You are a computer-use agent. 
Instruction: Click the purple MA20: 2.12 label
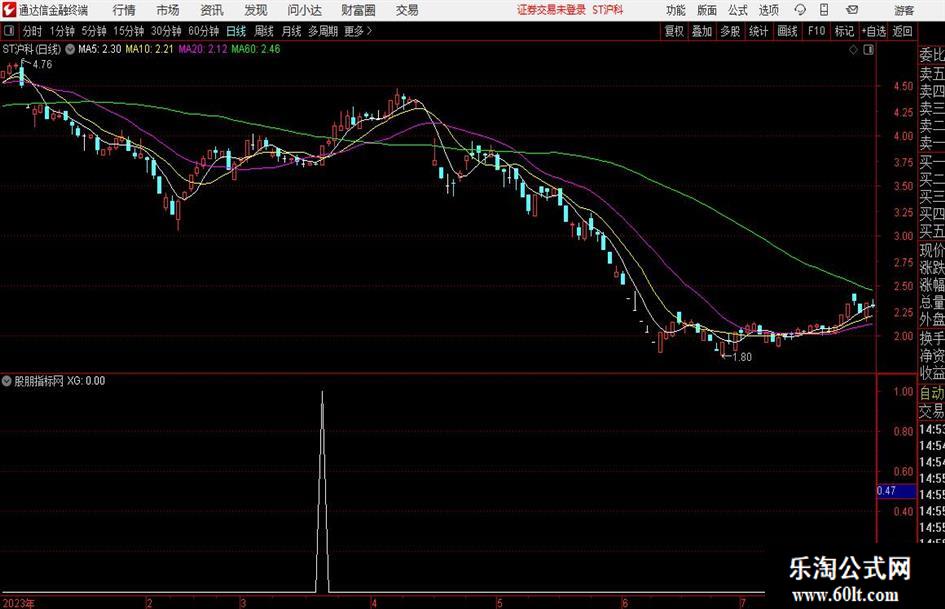pyautogui.click(x=202, y=49)
